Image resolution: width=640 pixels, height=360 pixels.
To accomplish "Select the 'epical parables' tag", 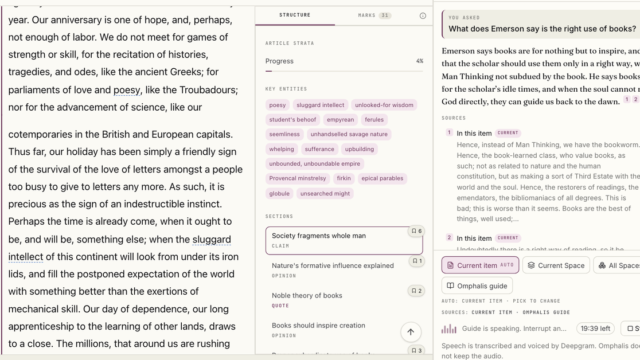I will 382,178.
